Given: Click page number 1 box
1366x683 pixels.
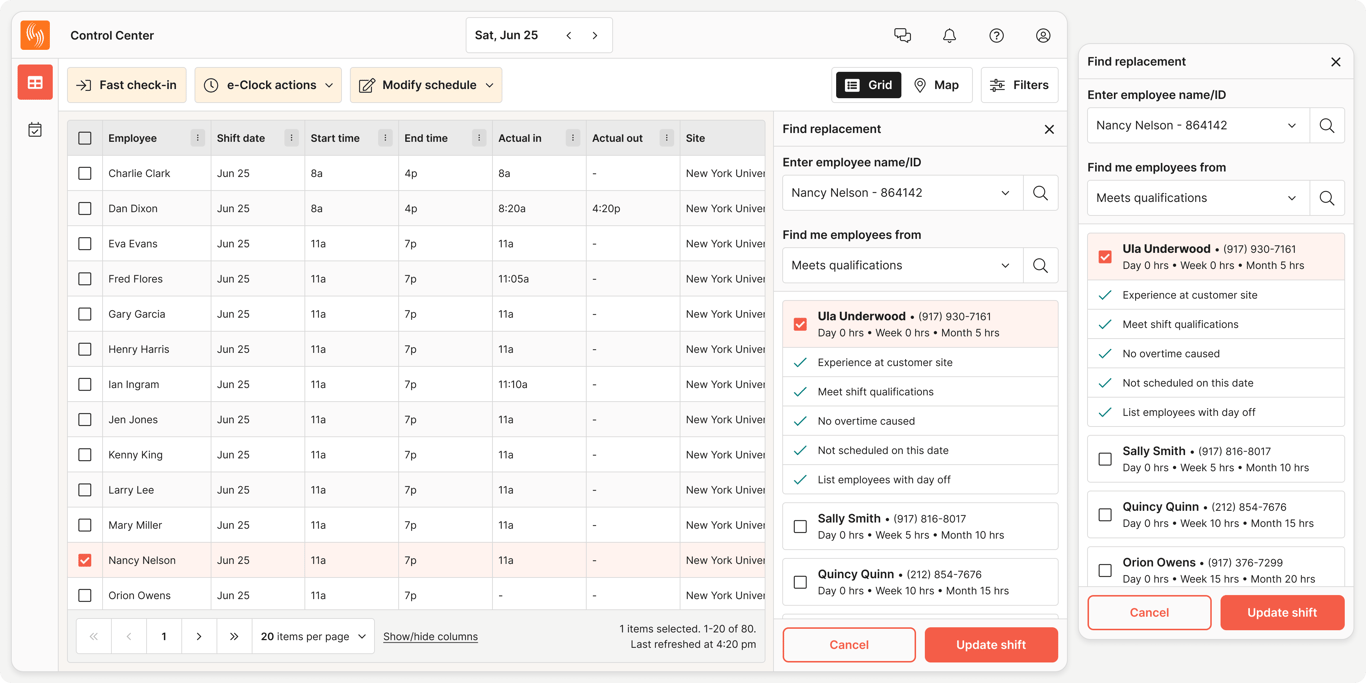Looking at the screenshot, I should click(x=164, y=636).
